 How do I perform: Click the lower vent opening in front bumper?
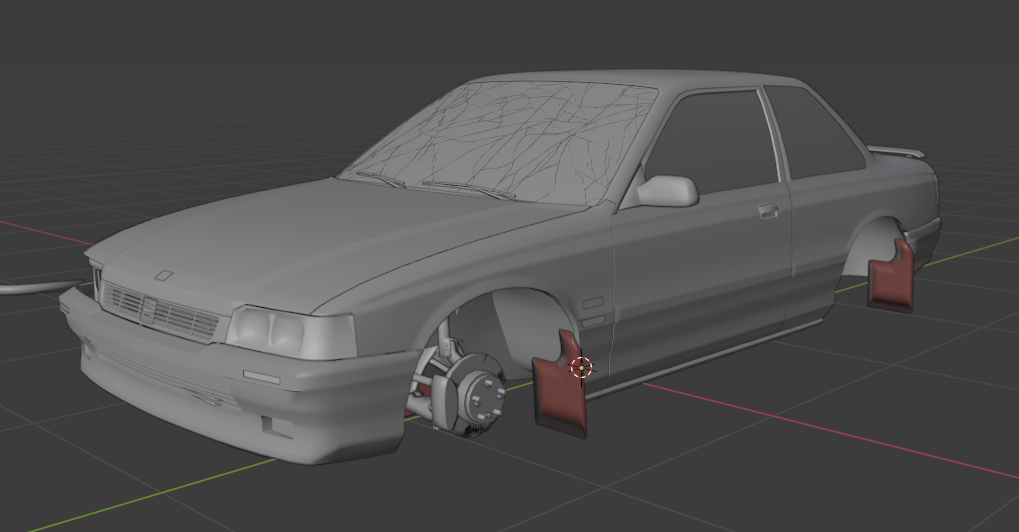coord(277,425)
